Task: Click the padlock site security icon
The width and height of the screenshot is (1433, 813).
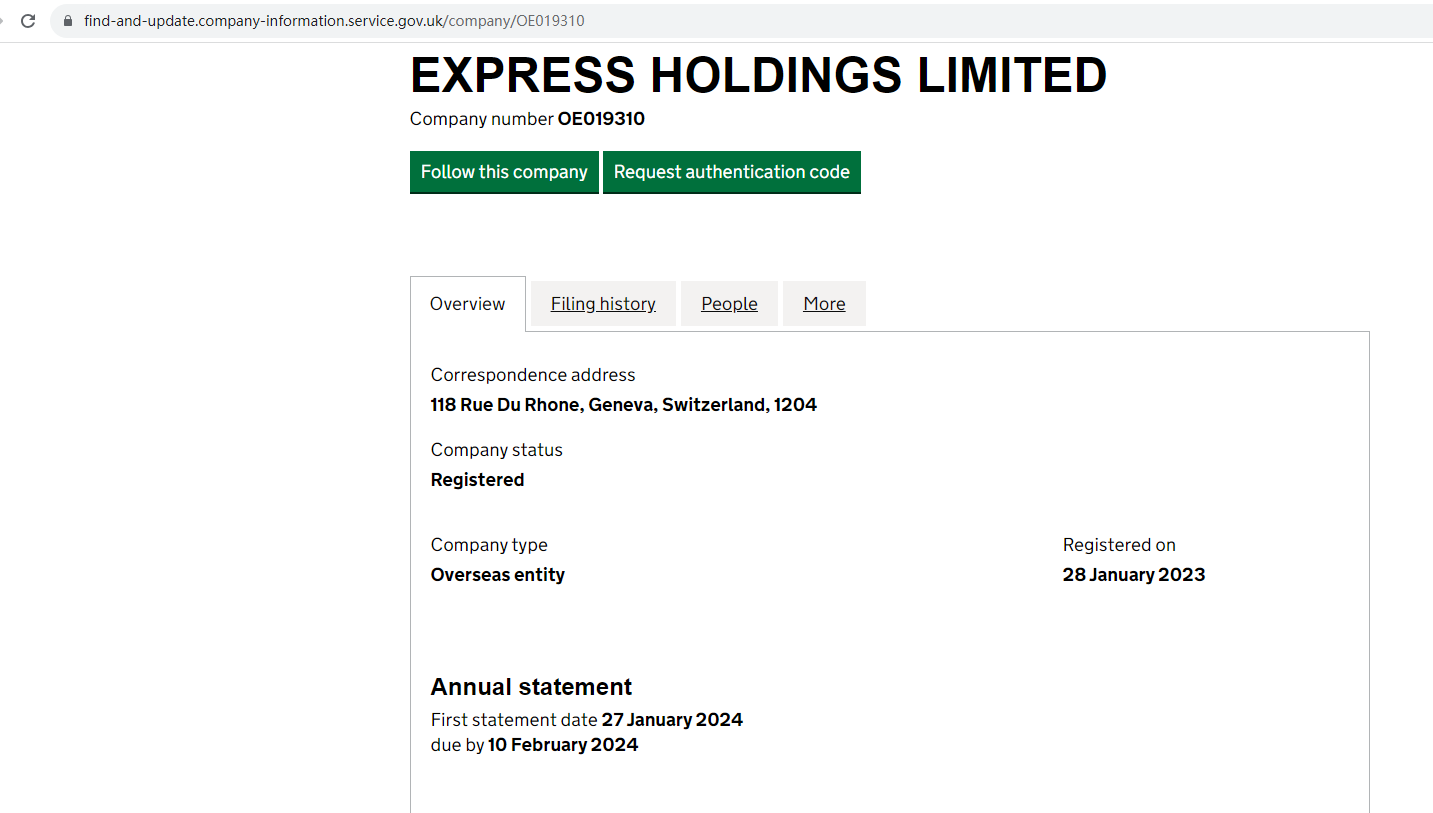Action: [68, 21]
